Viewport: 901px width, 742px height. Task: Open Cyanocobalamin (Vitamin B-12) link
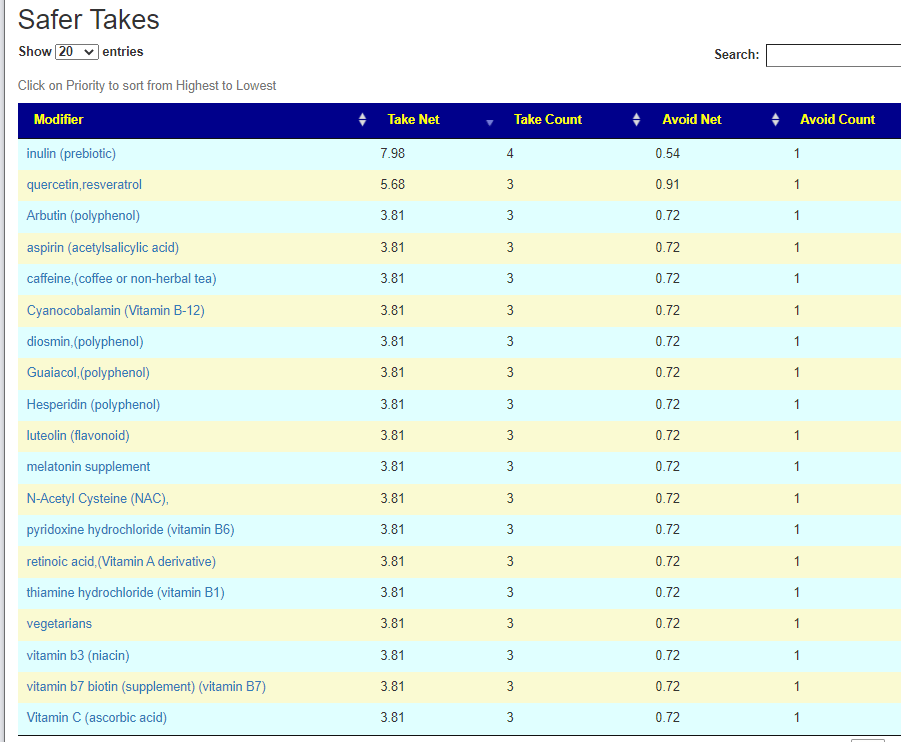[x=115, y=310]
